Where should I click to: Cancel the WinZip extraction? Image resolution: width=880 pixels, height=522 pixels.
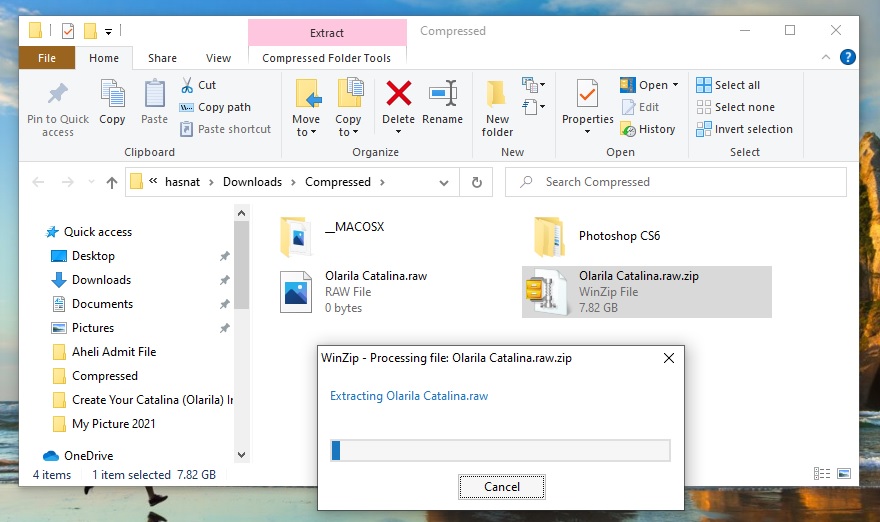(x=502, y=487)
